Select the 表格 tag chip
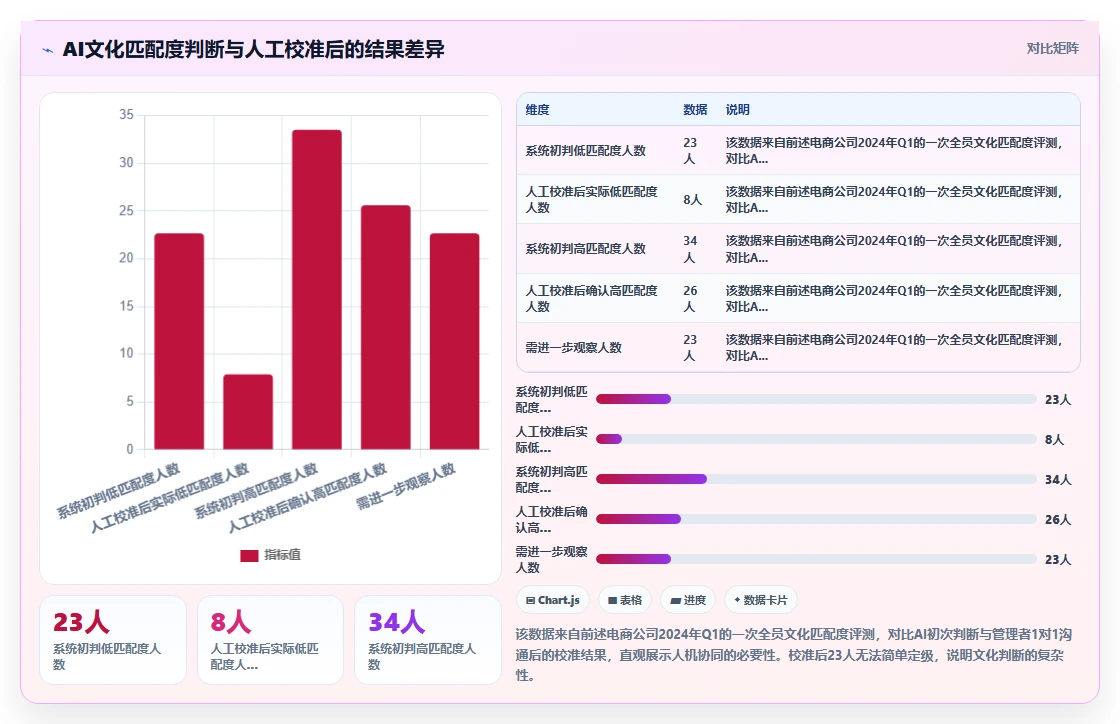The image size is (1120, 724). pos(625,600)
